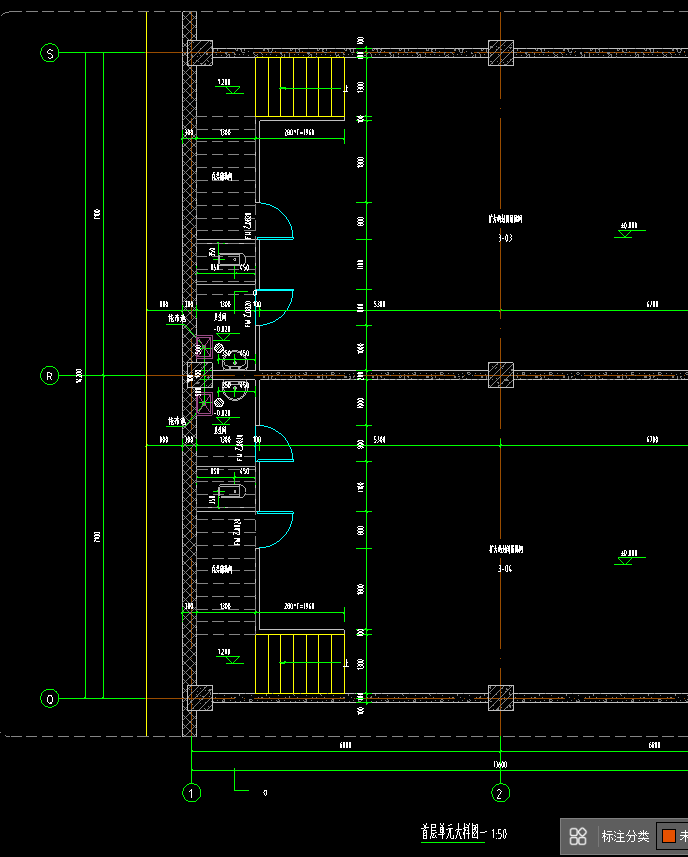Select the axis bubble labeled R

(x=50, y=376)
